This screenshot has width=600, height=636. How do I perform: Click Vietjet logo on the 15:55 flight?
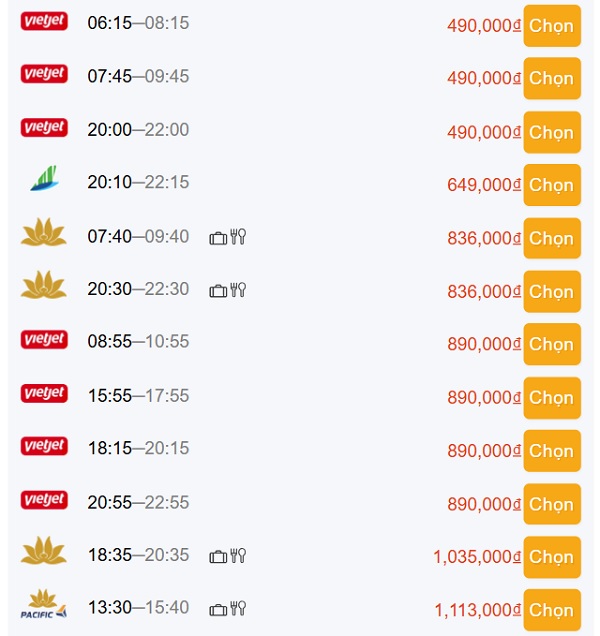[x=44, y=394]
